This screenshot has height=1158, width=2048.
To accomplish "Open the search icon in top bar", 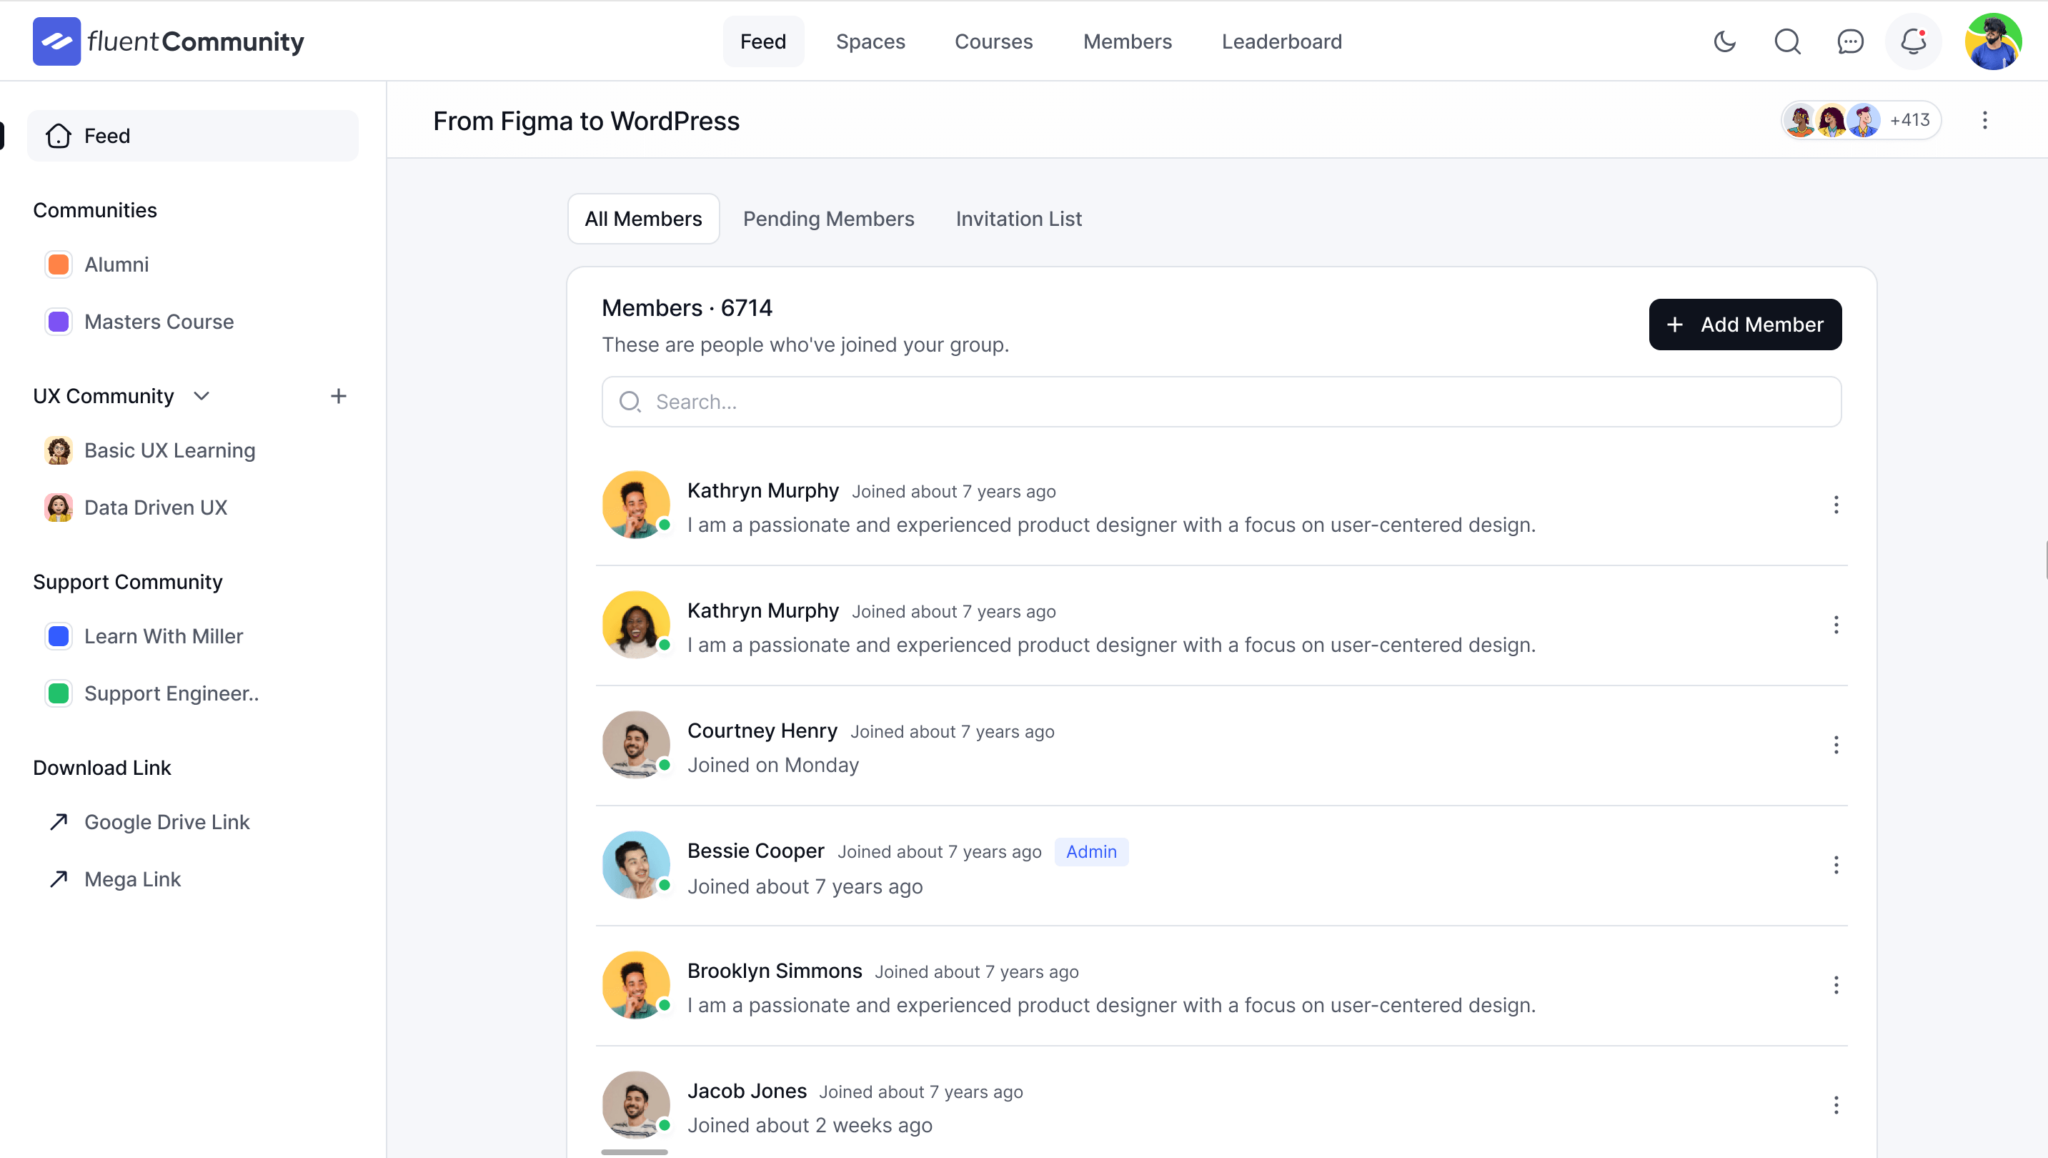I will 1787,42.
